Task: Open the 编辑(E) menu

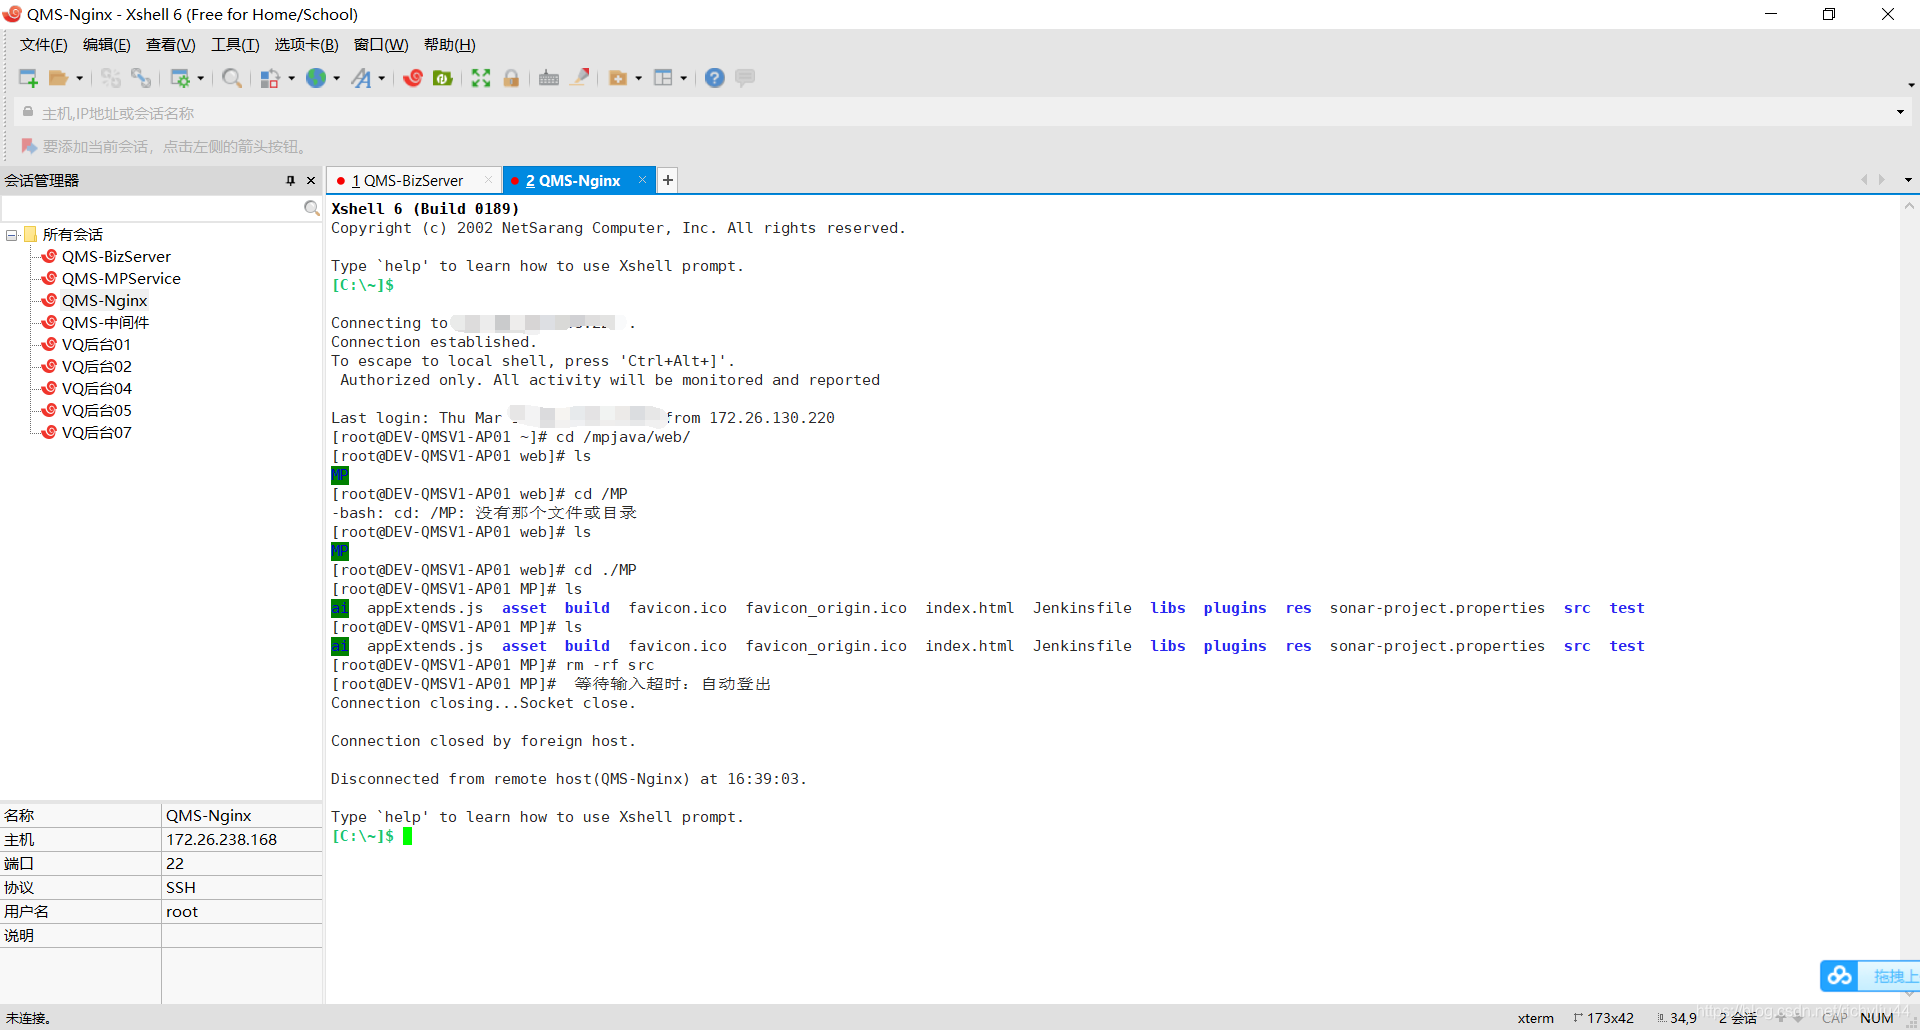Action: coord(107,45)
